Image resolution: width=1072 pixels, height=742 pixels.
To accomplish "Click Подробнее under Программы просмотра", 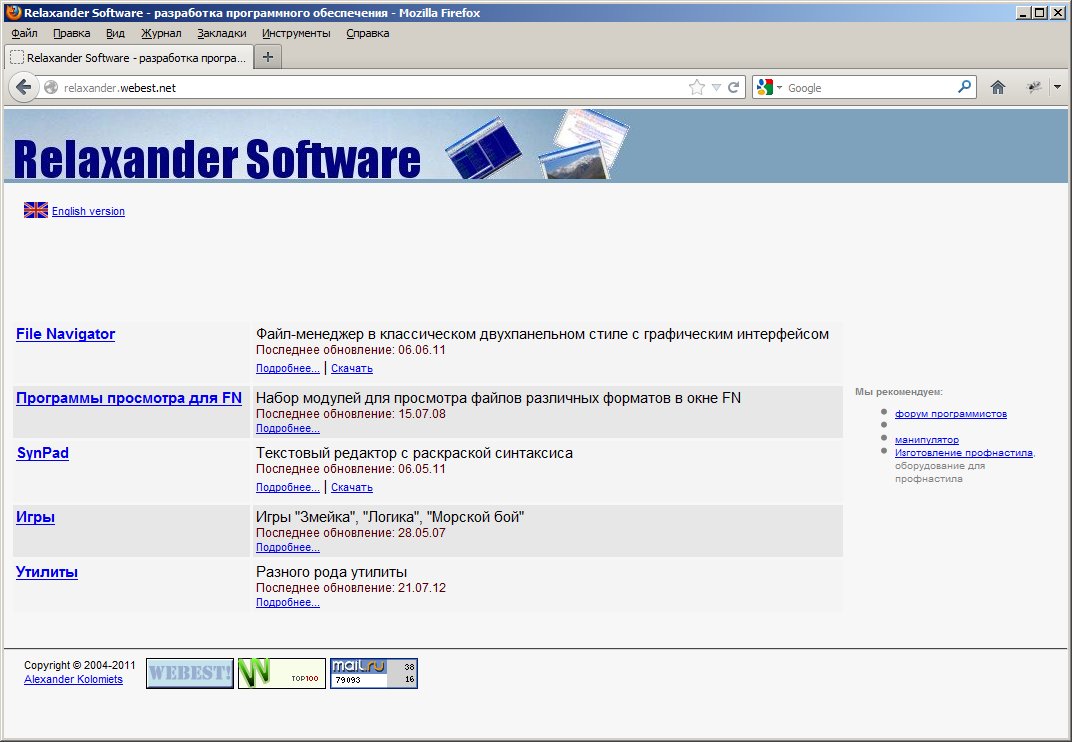I will [x=287, y=428].
